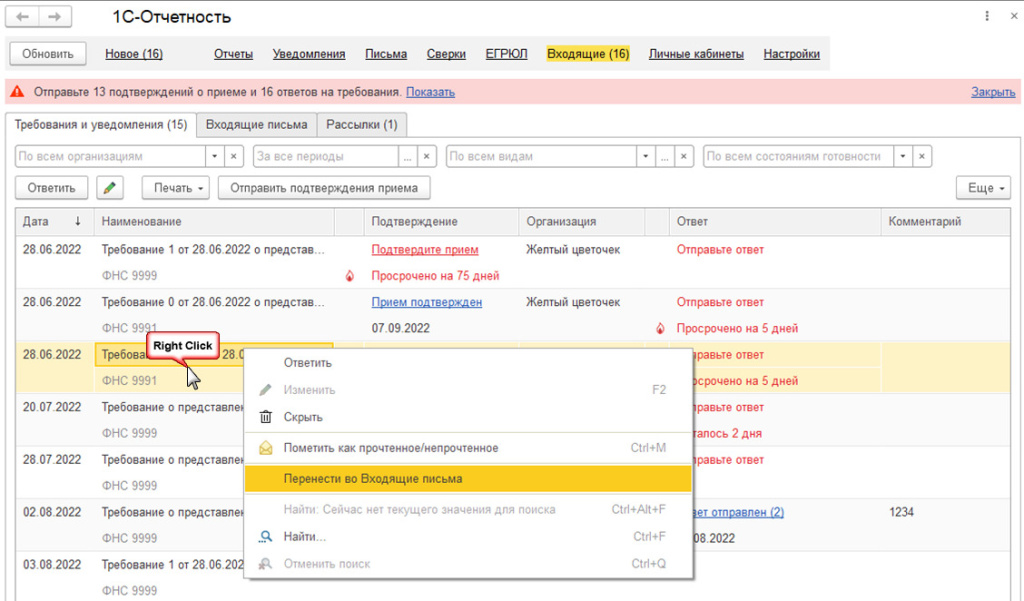This screenshot has width=1024, height=601.
Task: Go back with the left arrow button
Action: click(x=23, y=16)
